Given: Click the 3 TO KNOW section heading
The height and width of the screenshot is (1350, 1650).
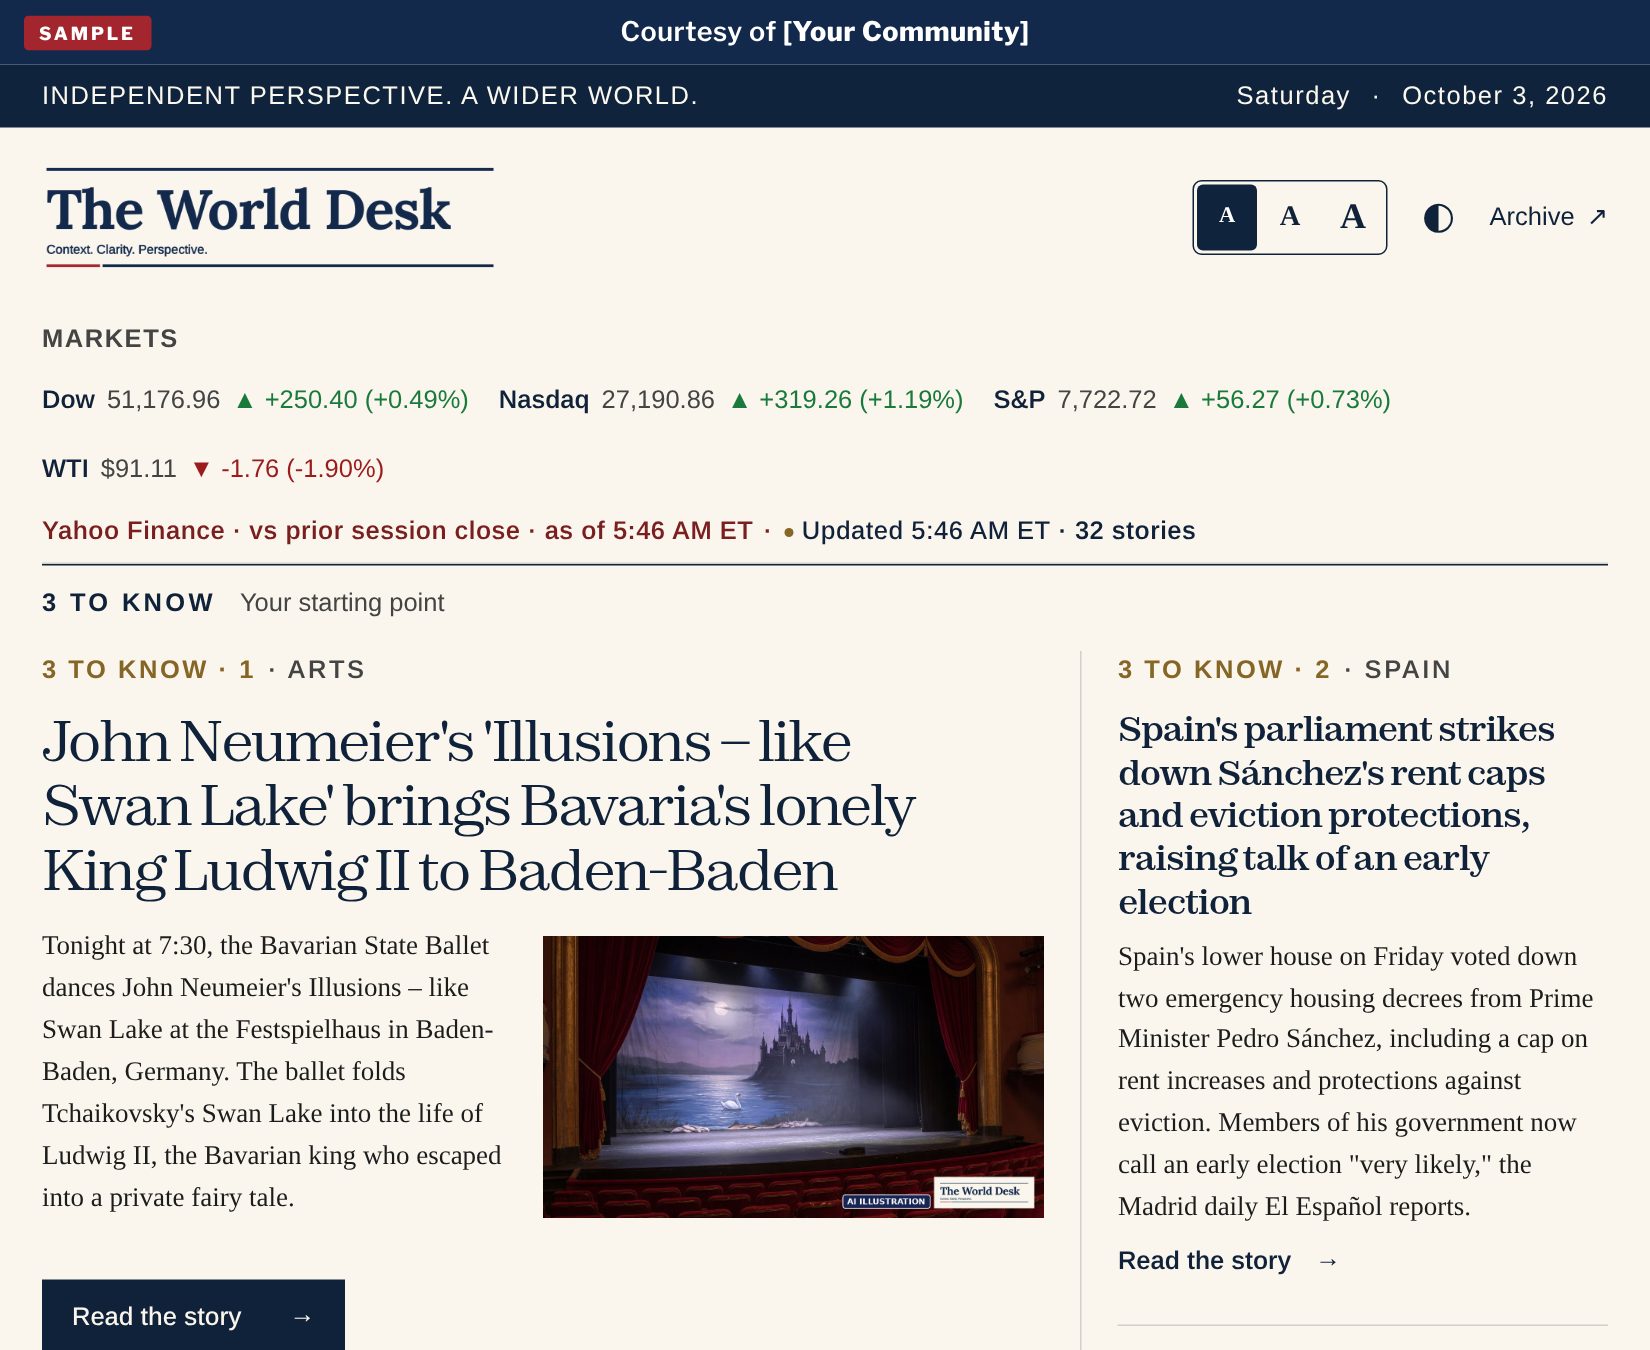Looking at the screenshot, I should point(128,603).
